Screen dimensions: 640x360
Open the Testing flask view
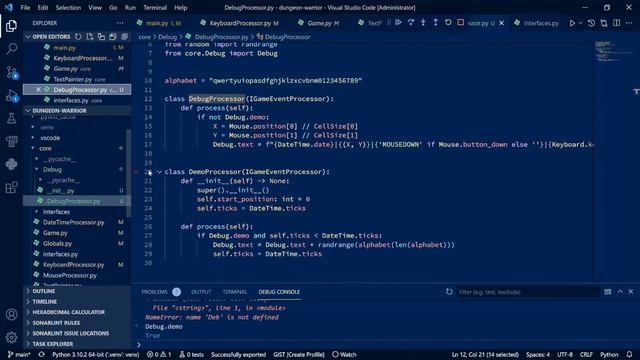pos(11,118)
